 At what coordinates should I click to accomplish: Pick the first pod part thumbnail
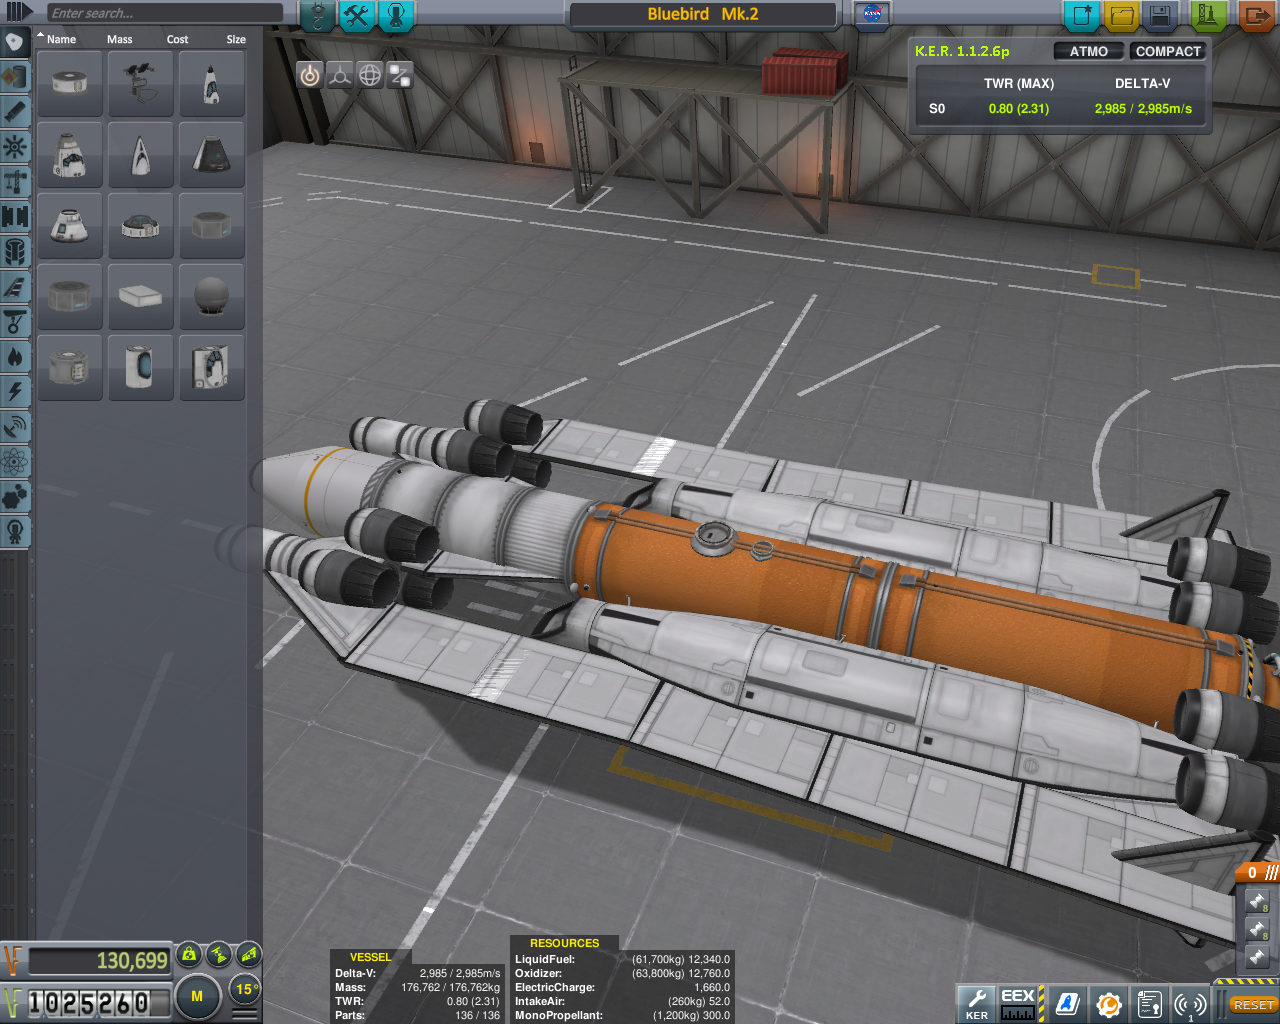coord(70,83)
